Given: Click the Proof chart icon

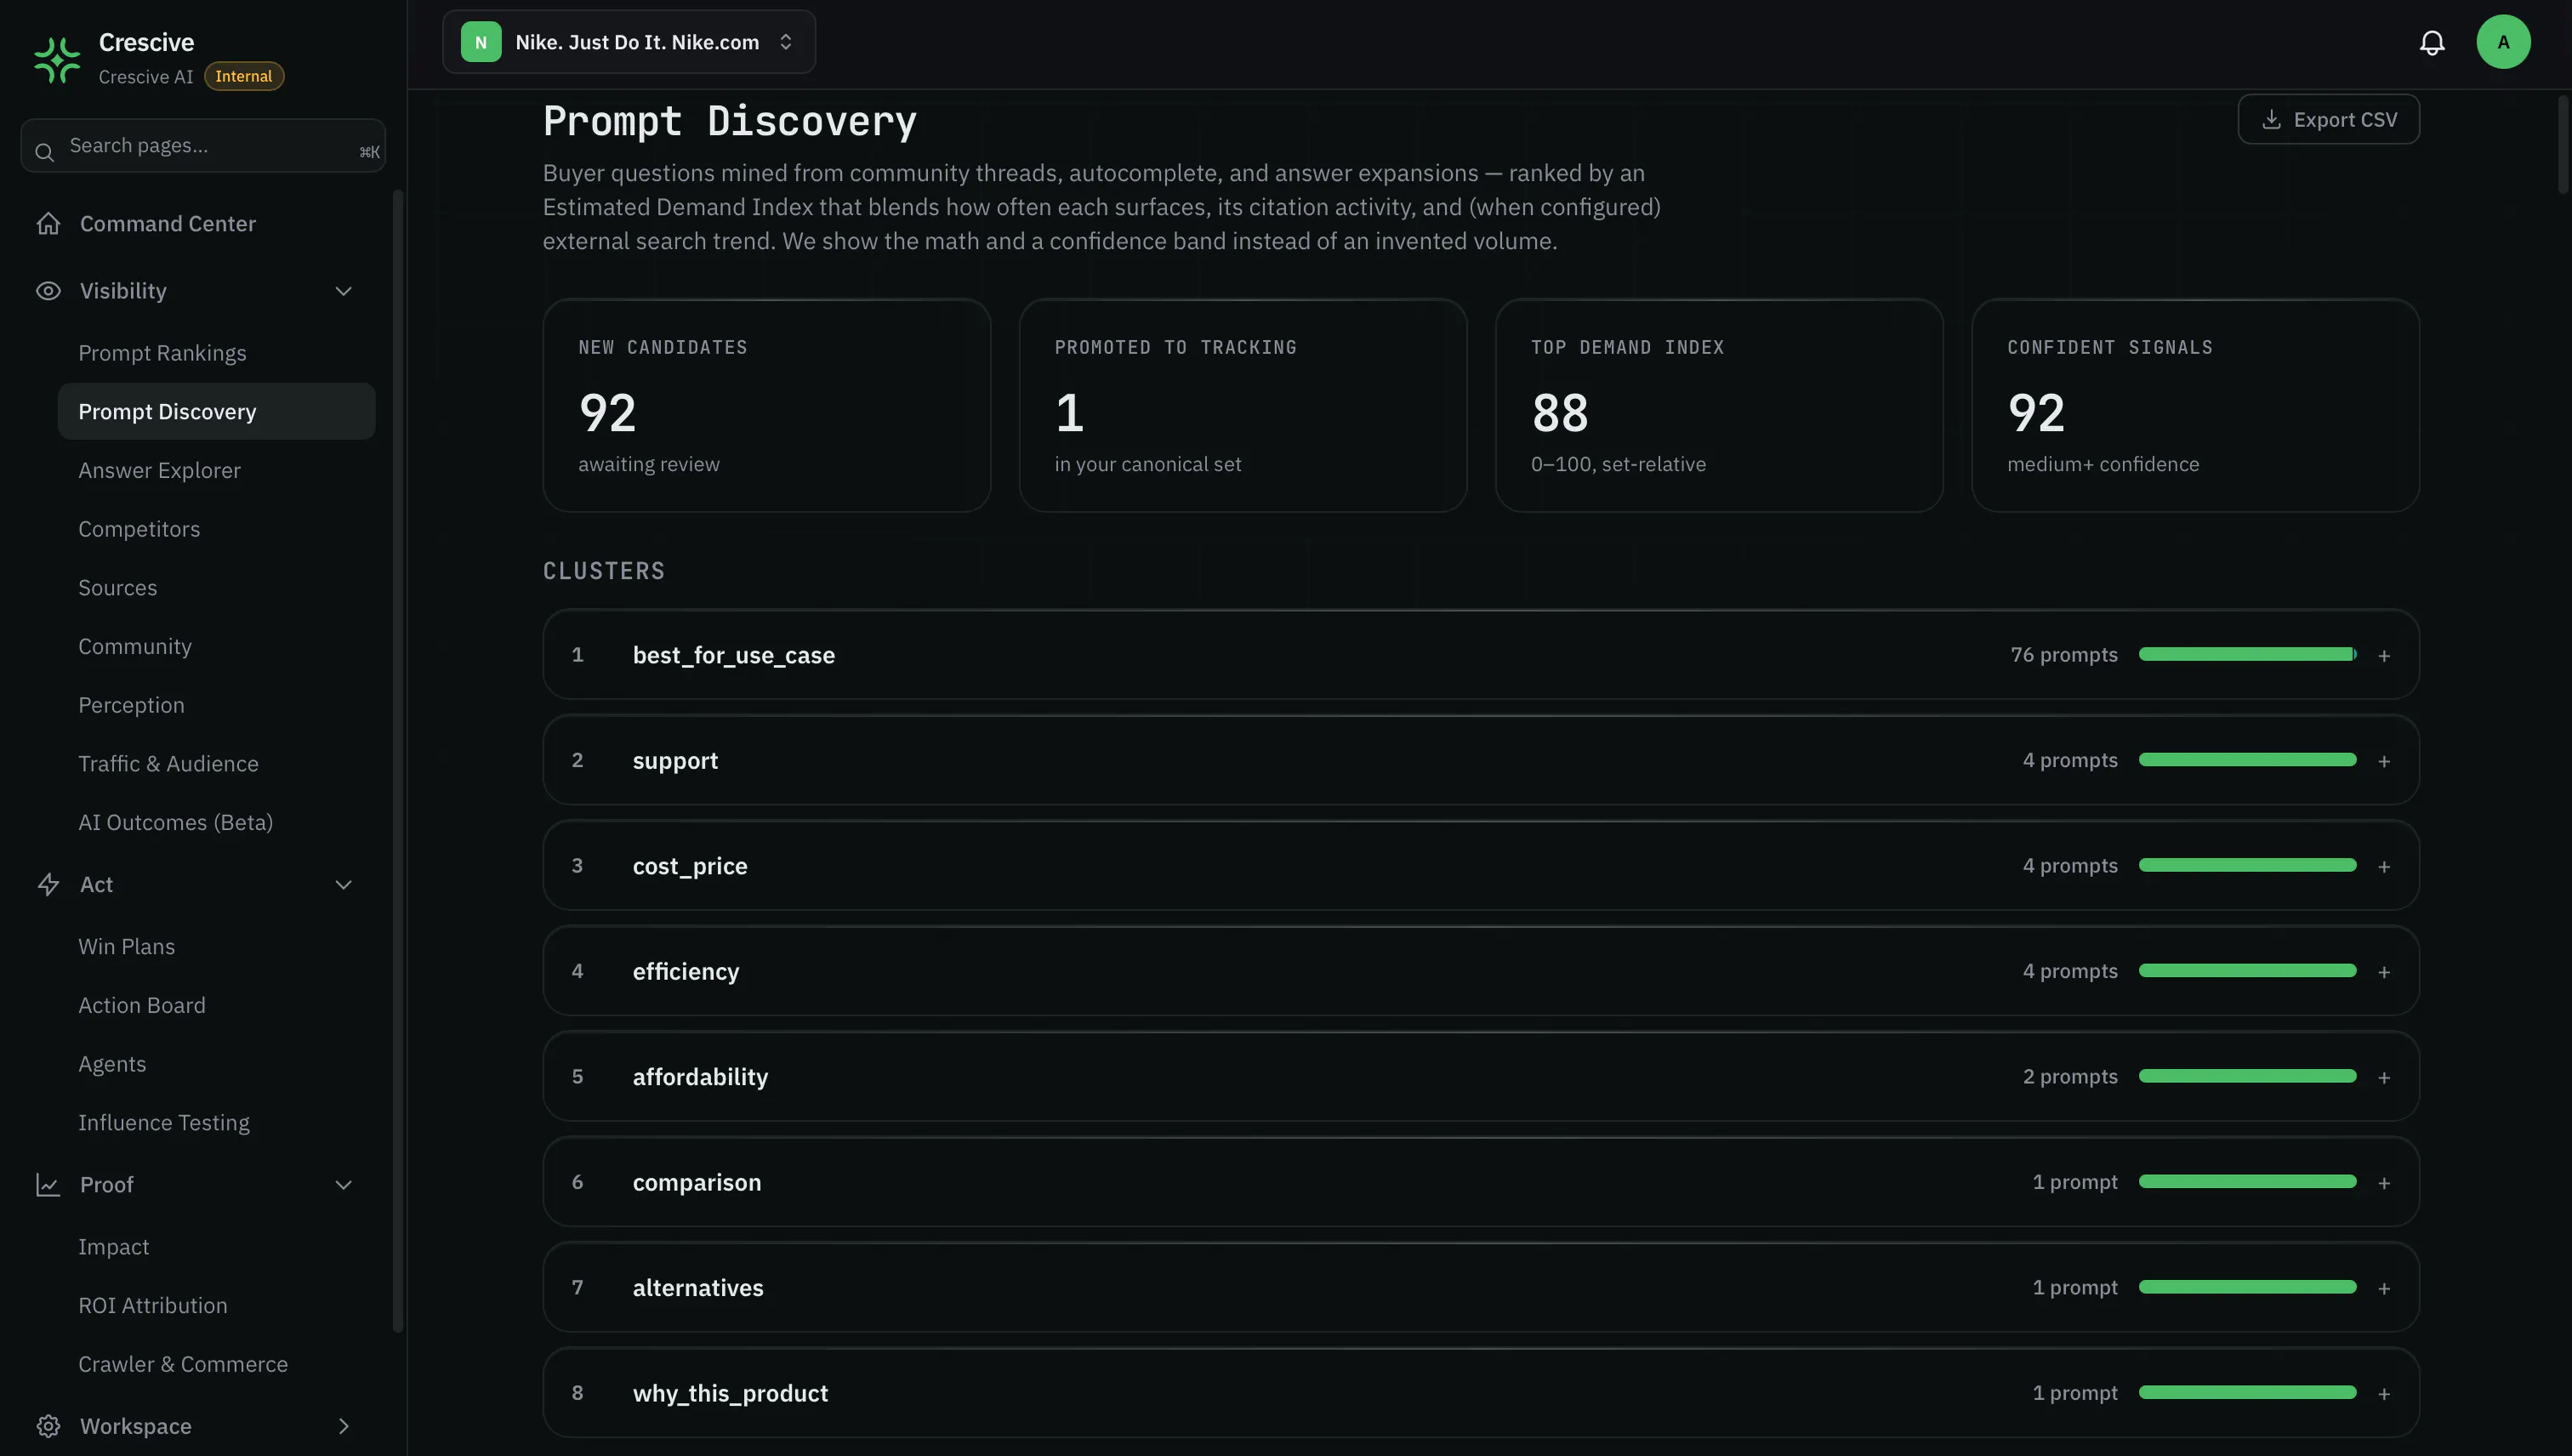Looking at the screenshot, I should coord(48,1184).
